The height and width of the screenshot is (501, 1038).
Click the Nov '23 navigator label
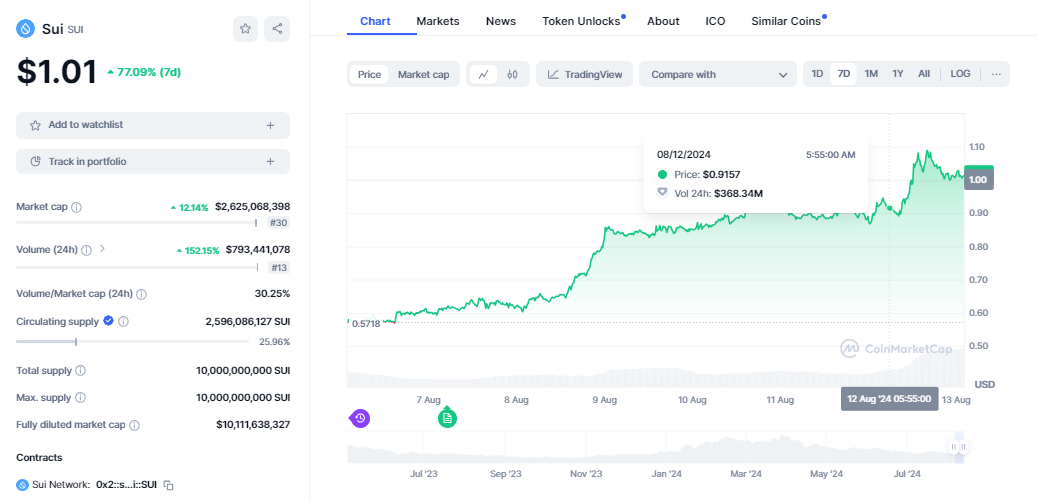(587, 474)
